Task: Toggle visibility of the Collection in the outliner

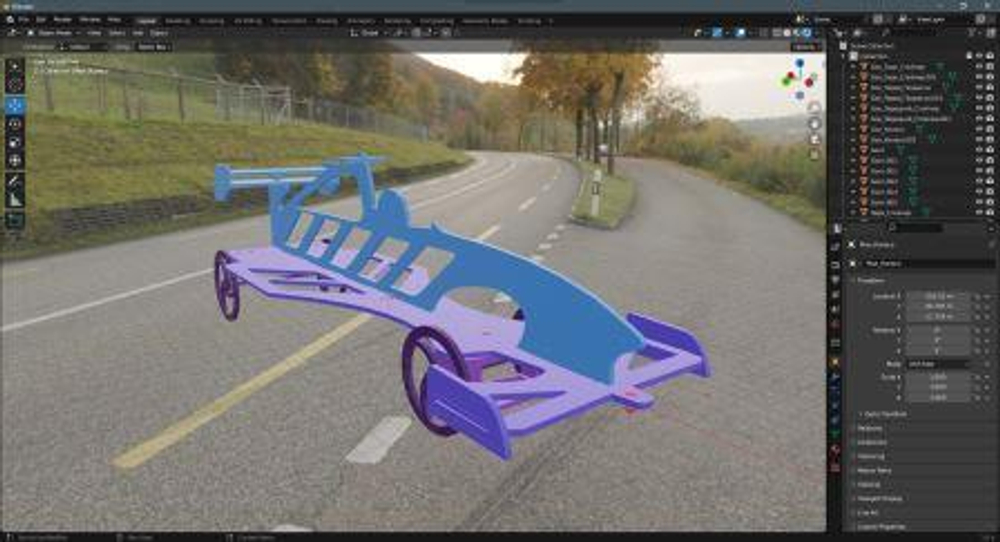Action: pyautogui.click(x=980, y=56)
